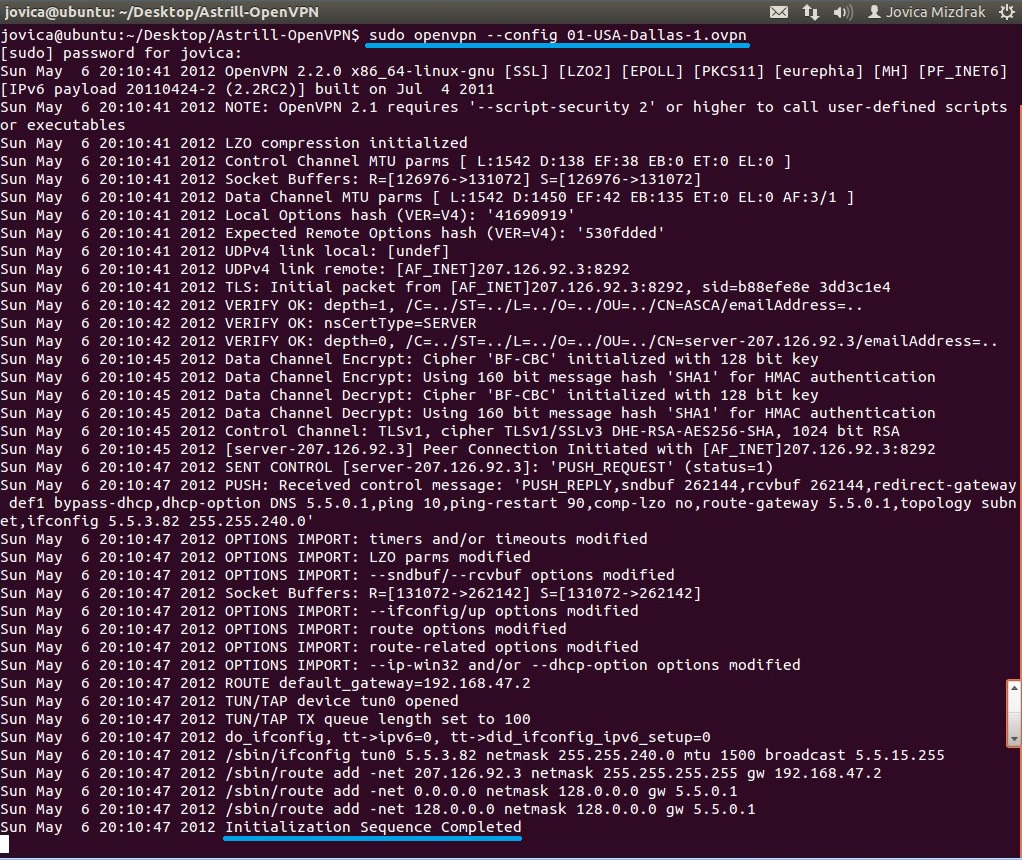Click the 'UDPv4 link remote' line

click(315, 269)
